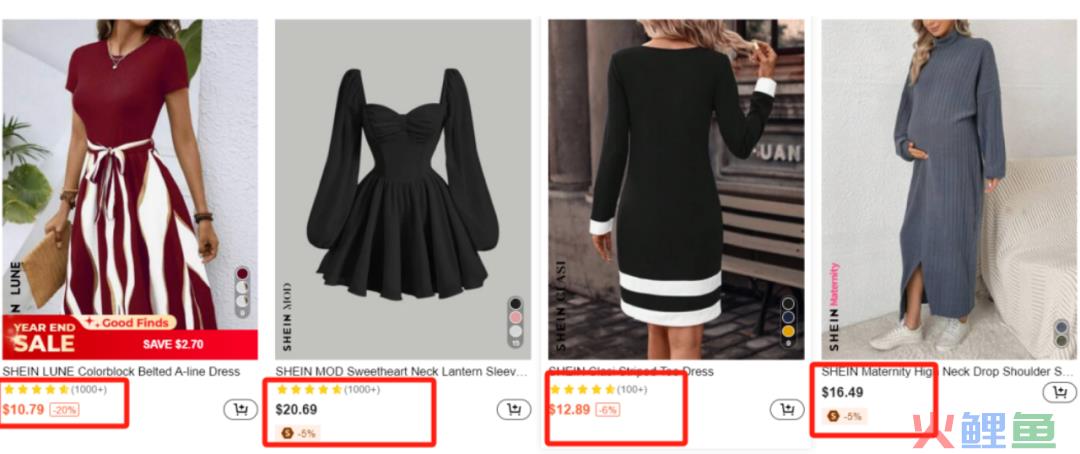Viewport: 1080px width, 454px height.
Task: Select the burgundy color swatch on A-line Dress
Action: coord(242,274)
